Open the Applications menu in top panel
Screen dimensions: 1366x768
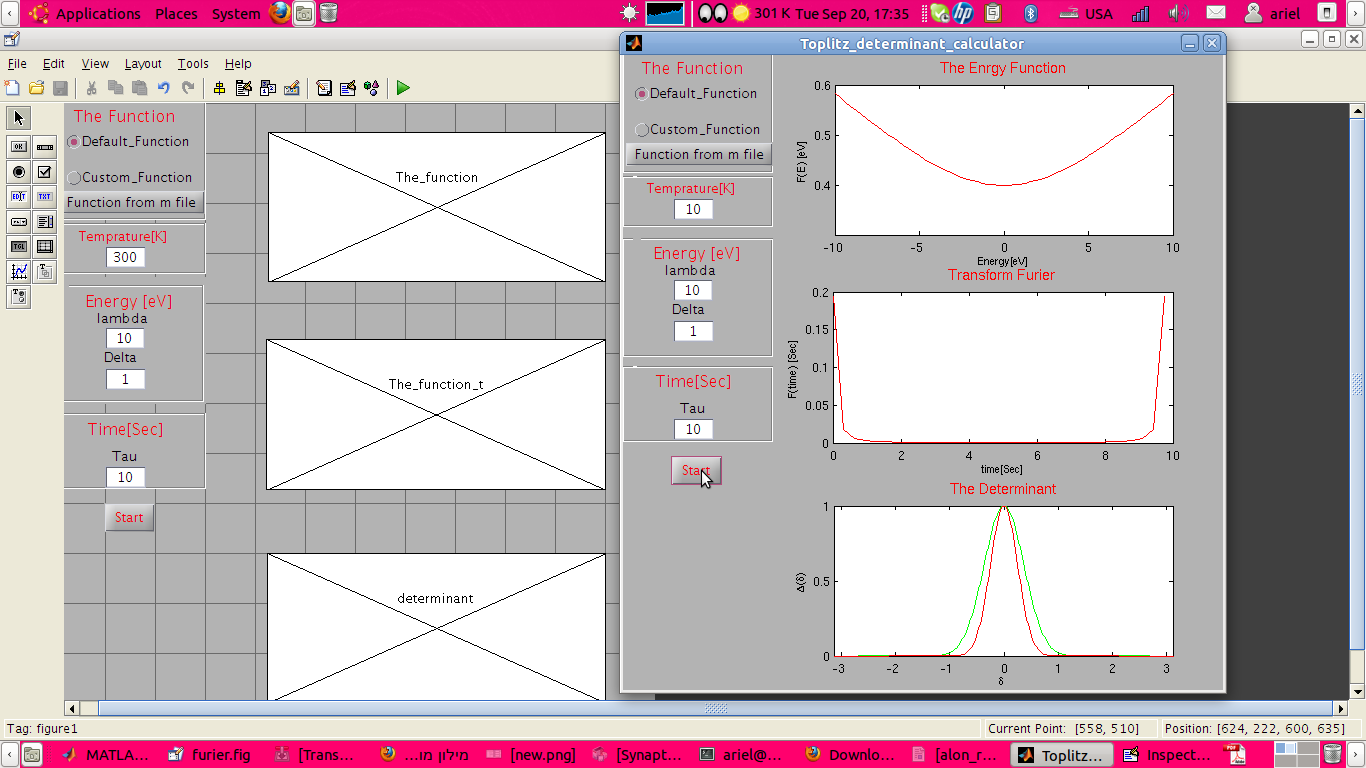point(98,14)
